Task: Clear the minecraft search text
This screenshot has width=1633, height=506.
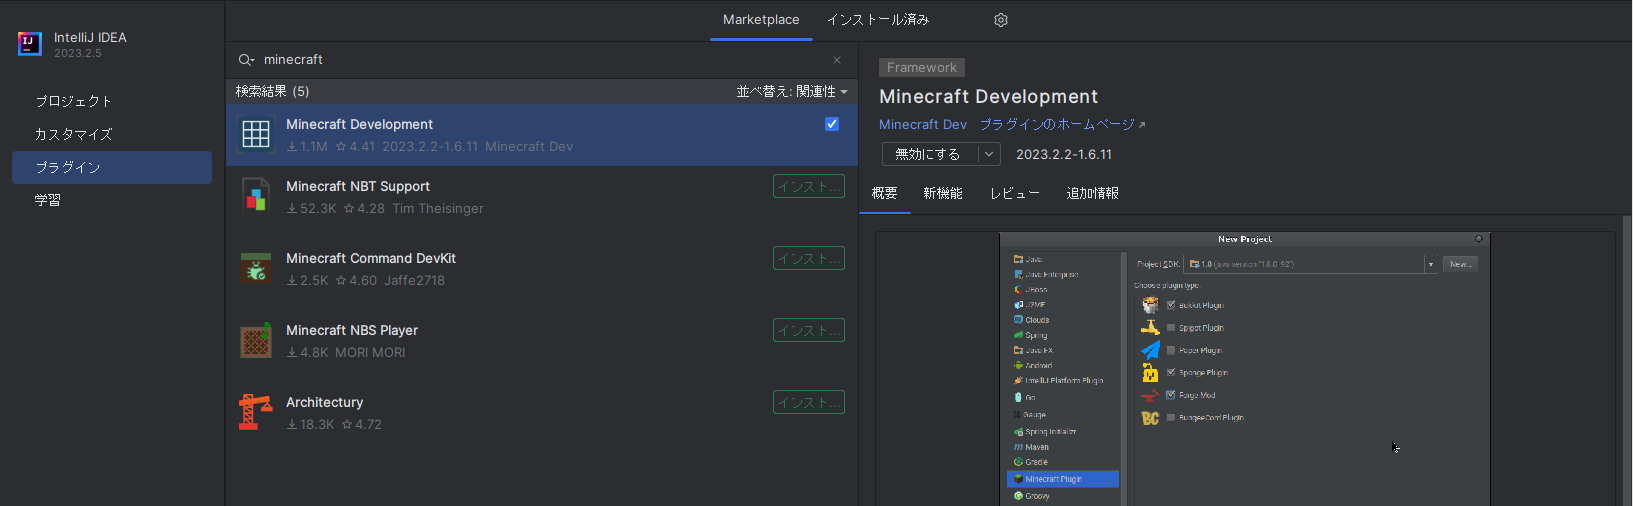Action: (837, 60)
